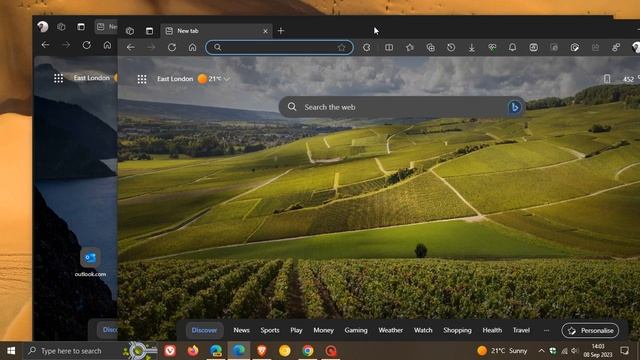
Task: Click East London in back window
Action: coord(91,78)
